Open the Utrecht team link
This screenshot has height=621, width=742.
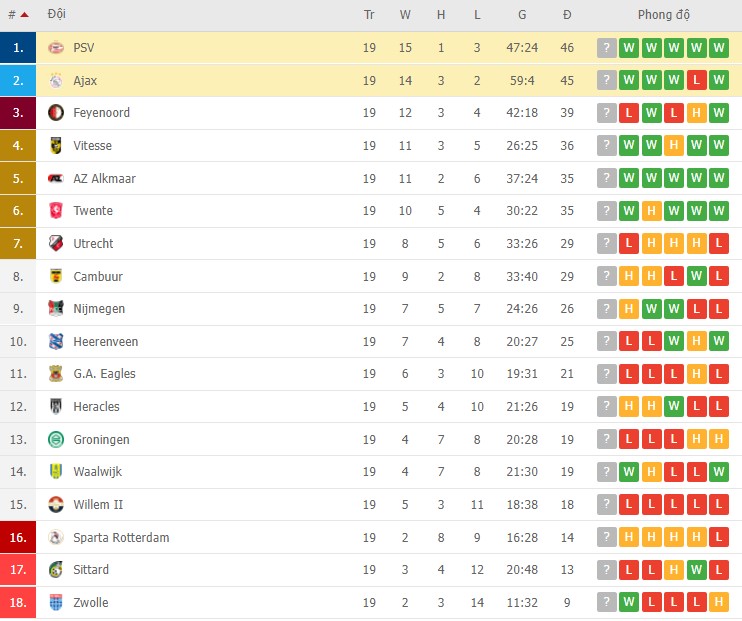[93, 244]
